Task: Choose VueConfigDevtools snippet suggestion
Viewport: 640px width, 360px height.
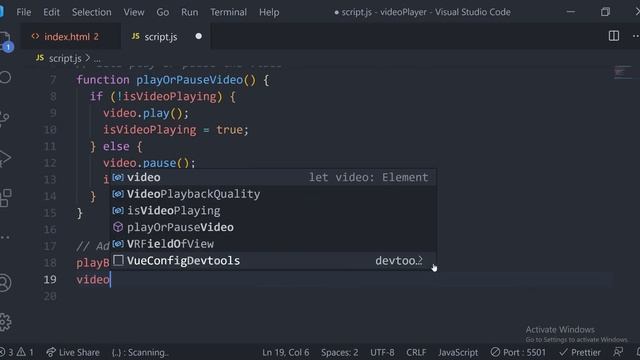Action: pos(273,260)
